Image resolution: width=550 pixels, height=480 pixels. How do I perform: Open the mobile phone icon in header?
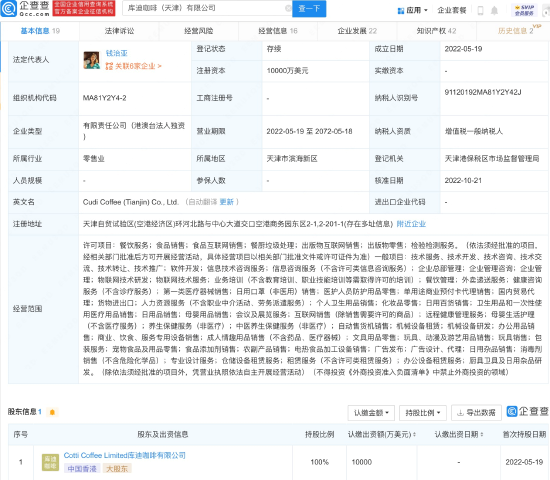481,11
